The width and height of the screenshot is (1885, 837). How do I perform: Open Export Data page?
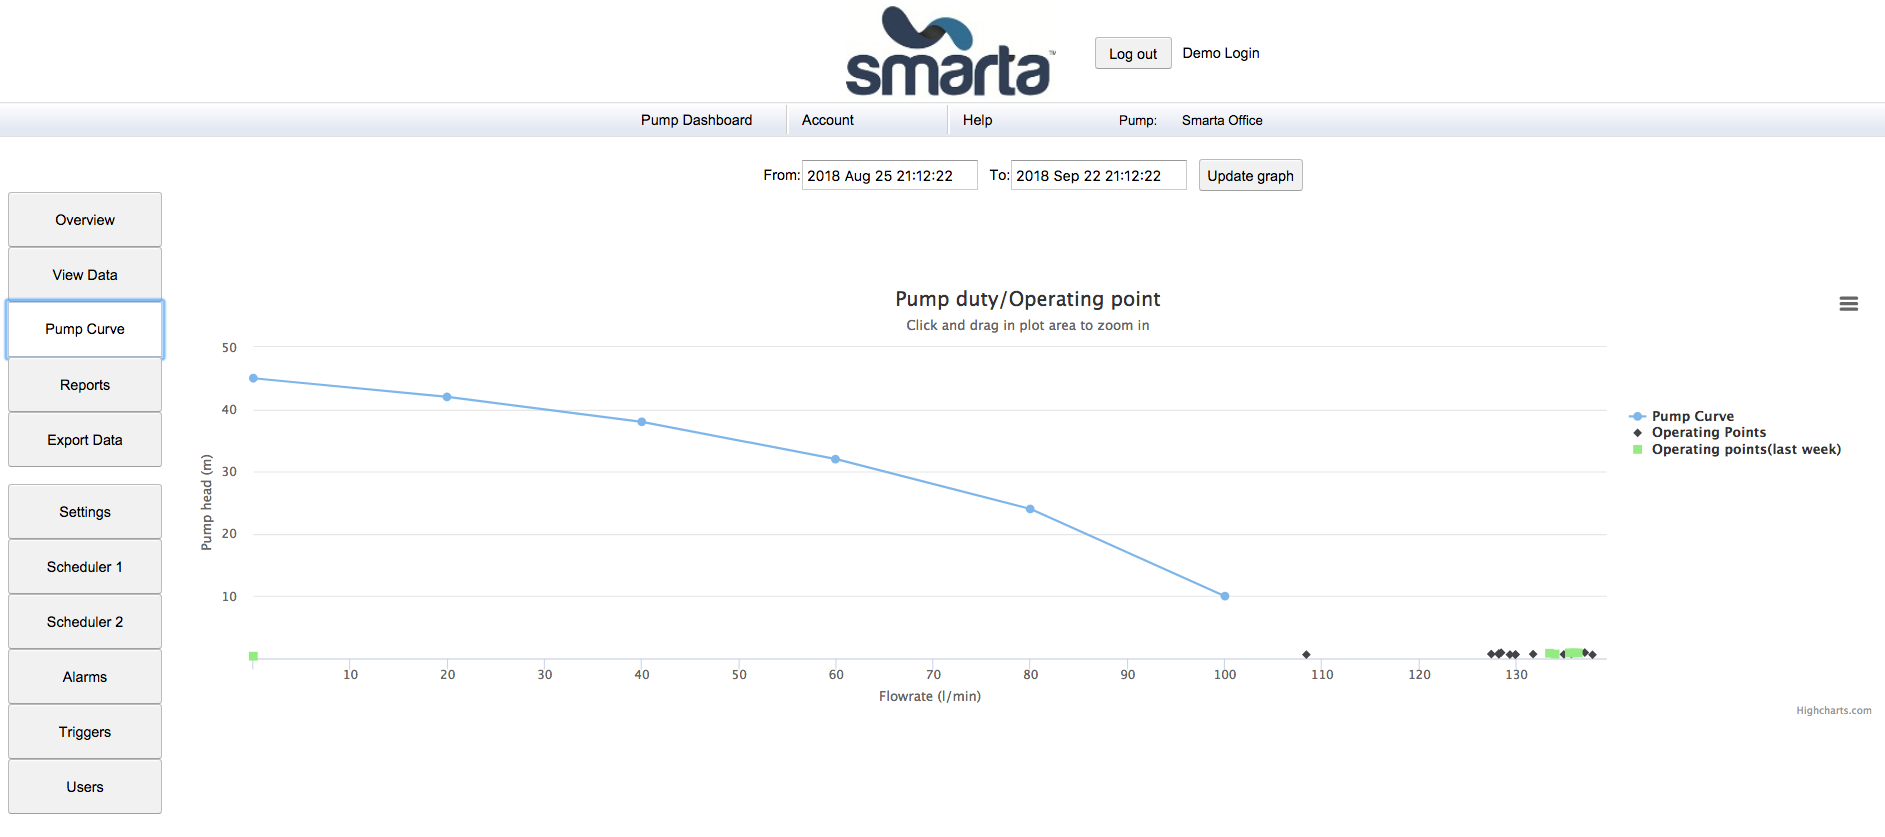click(85, 440)
